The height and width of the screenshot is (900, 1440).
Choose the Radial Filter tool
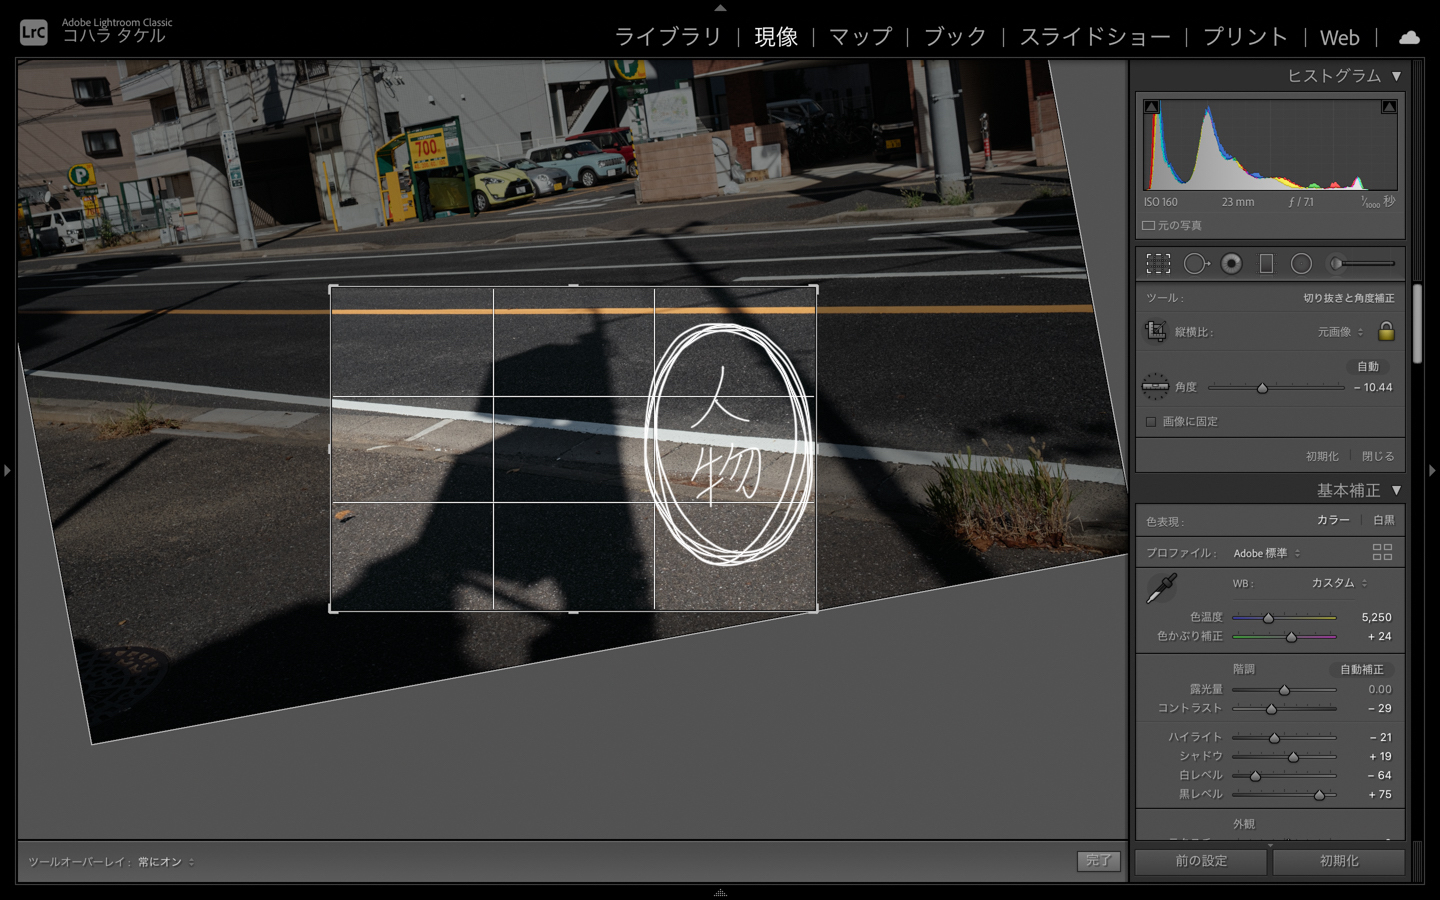[1301, 264]
